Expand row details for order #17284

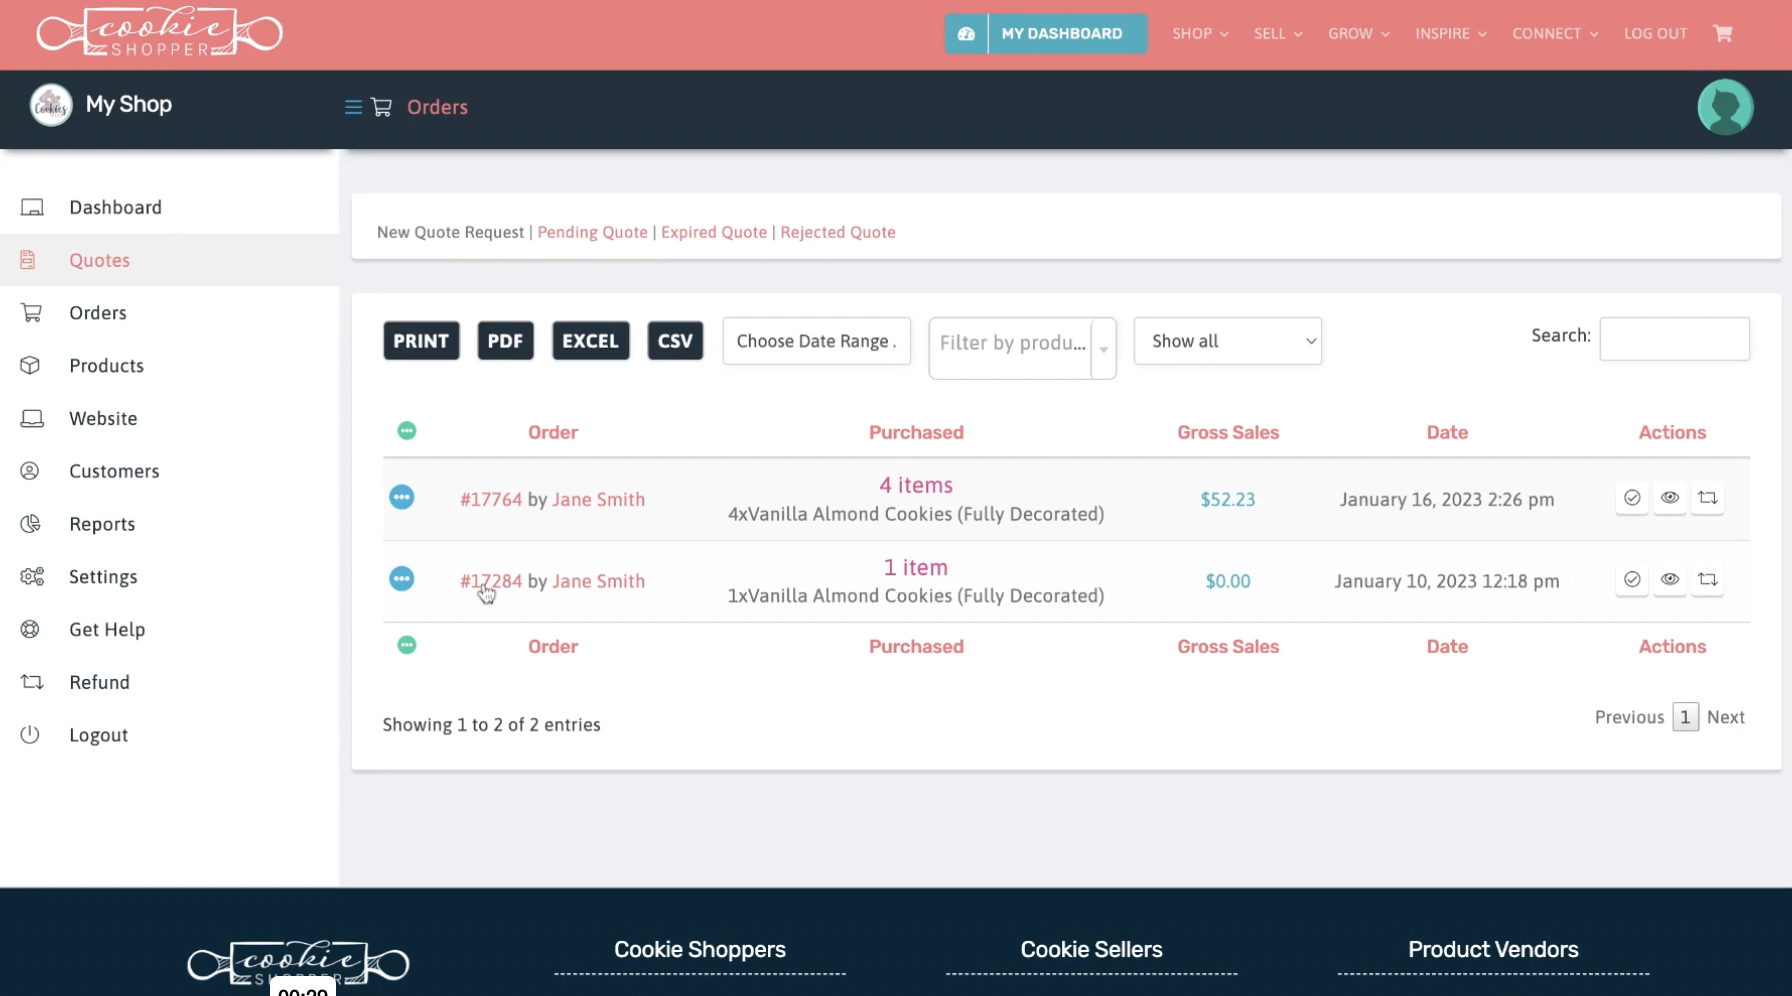click(x=402, y=579)
